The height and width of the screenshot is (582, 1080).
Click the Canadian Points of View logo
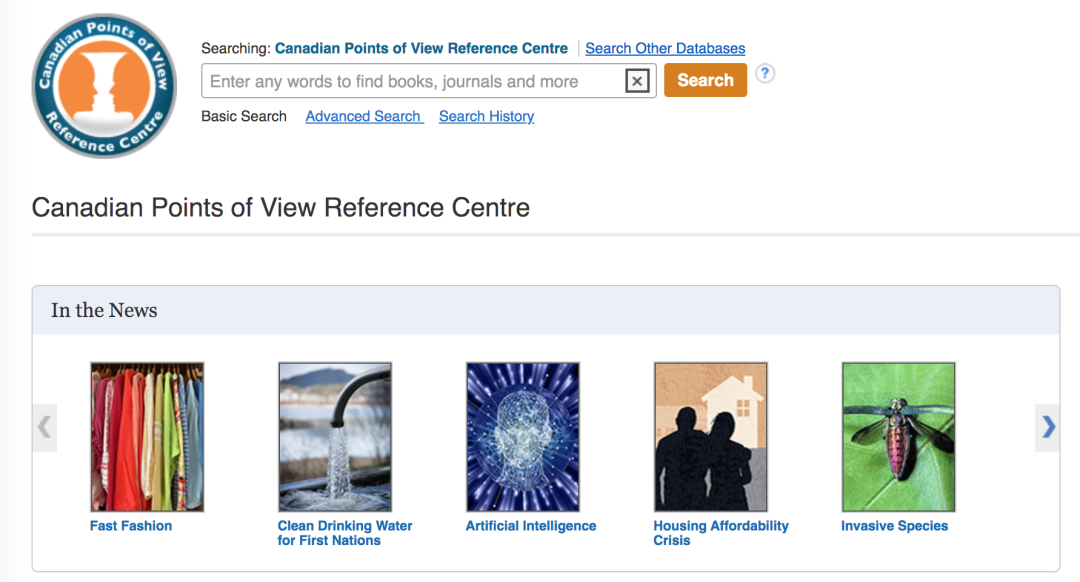[103, 86]
